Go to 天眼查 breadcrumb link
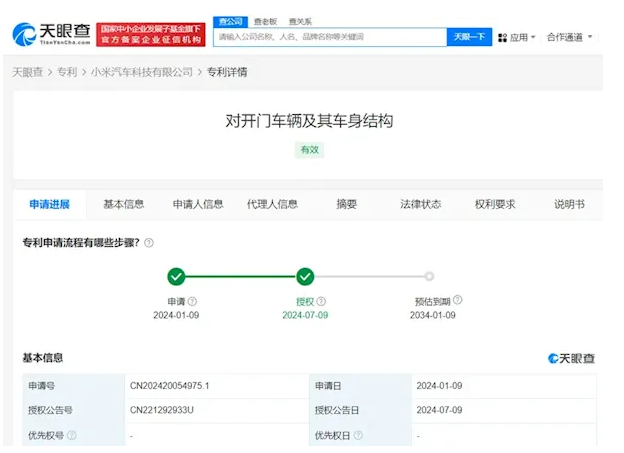Screen dimensions: 624x453 click(27, 72)
